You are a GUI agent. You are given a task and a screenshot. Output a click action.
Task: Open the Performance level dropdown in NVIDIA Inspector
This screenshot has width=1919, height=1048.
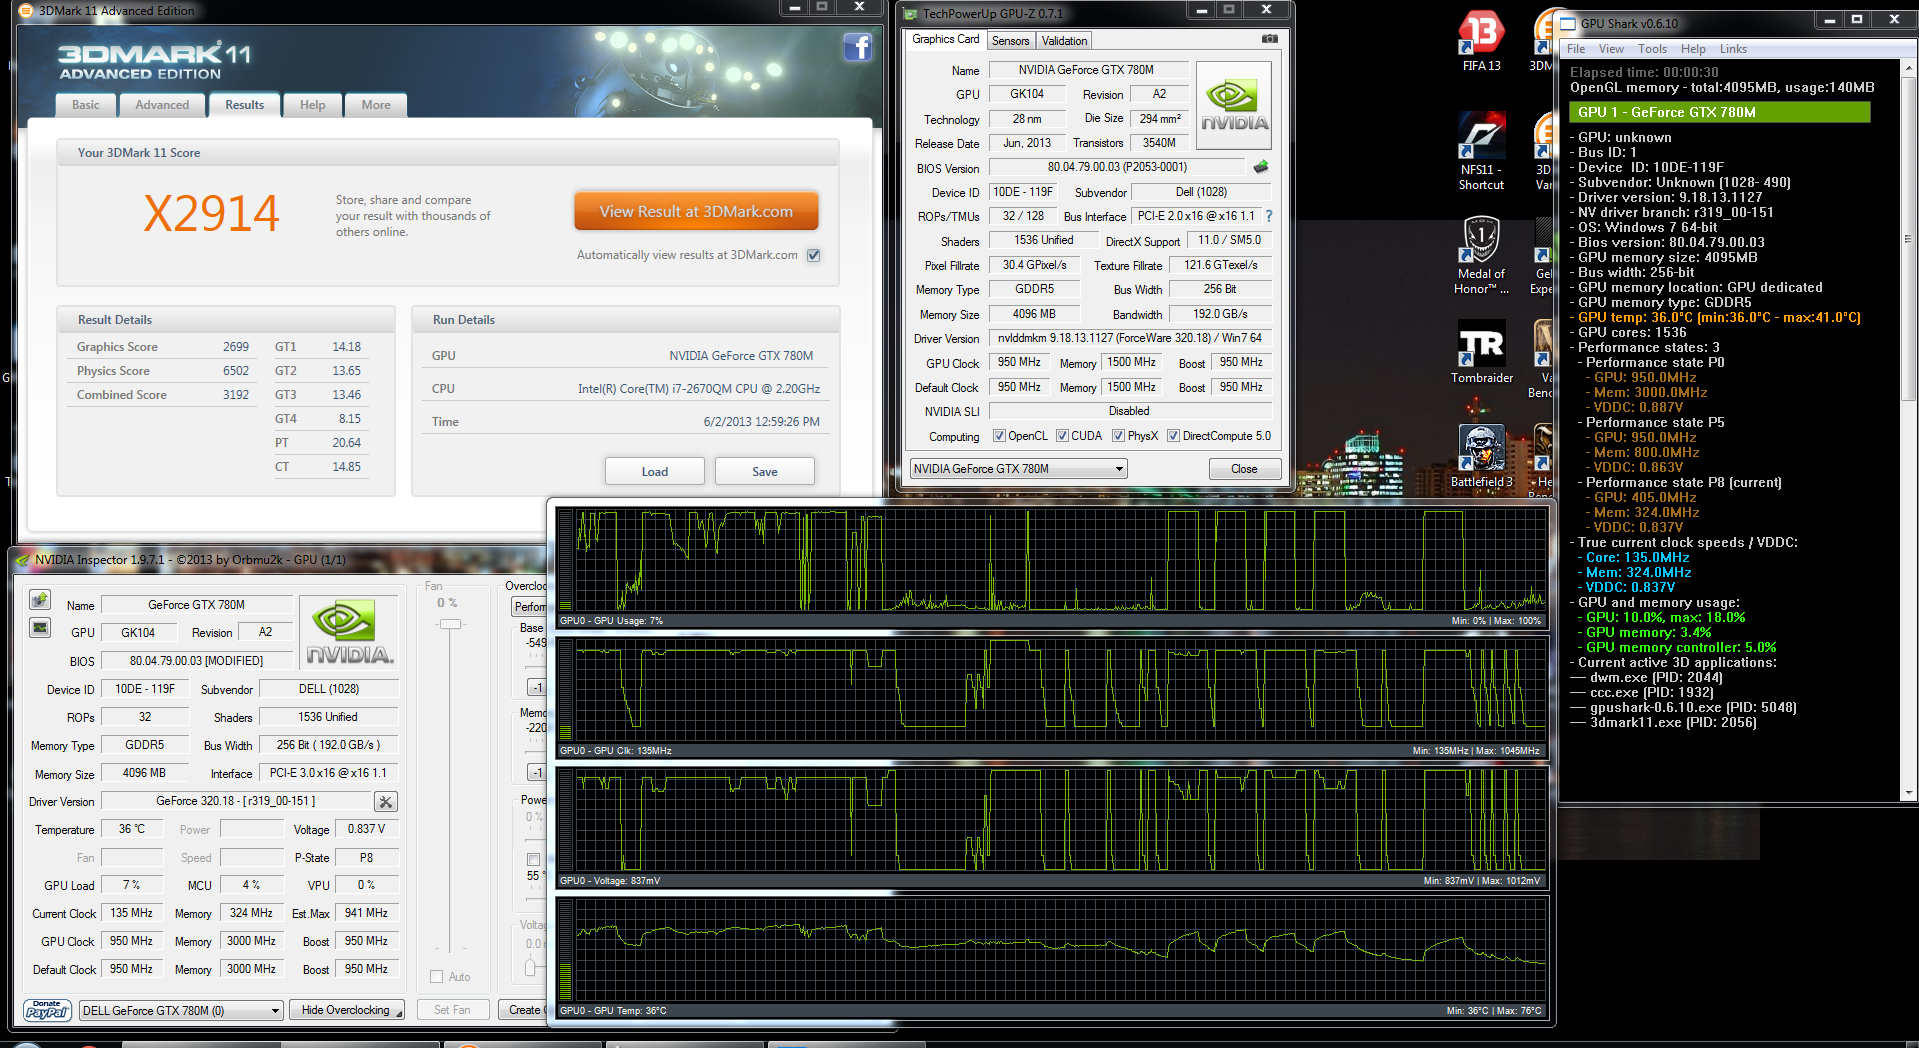tap(529, 607)
